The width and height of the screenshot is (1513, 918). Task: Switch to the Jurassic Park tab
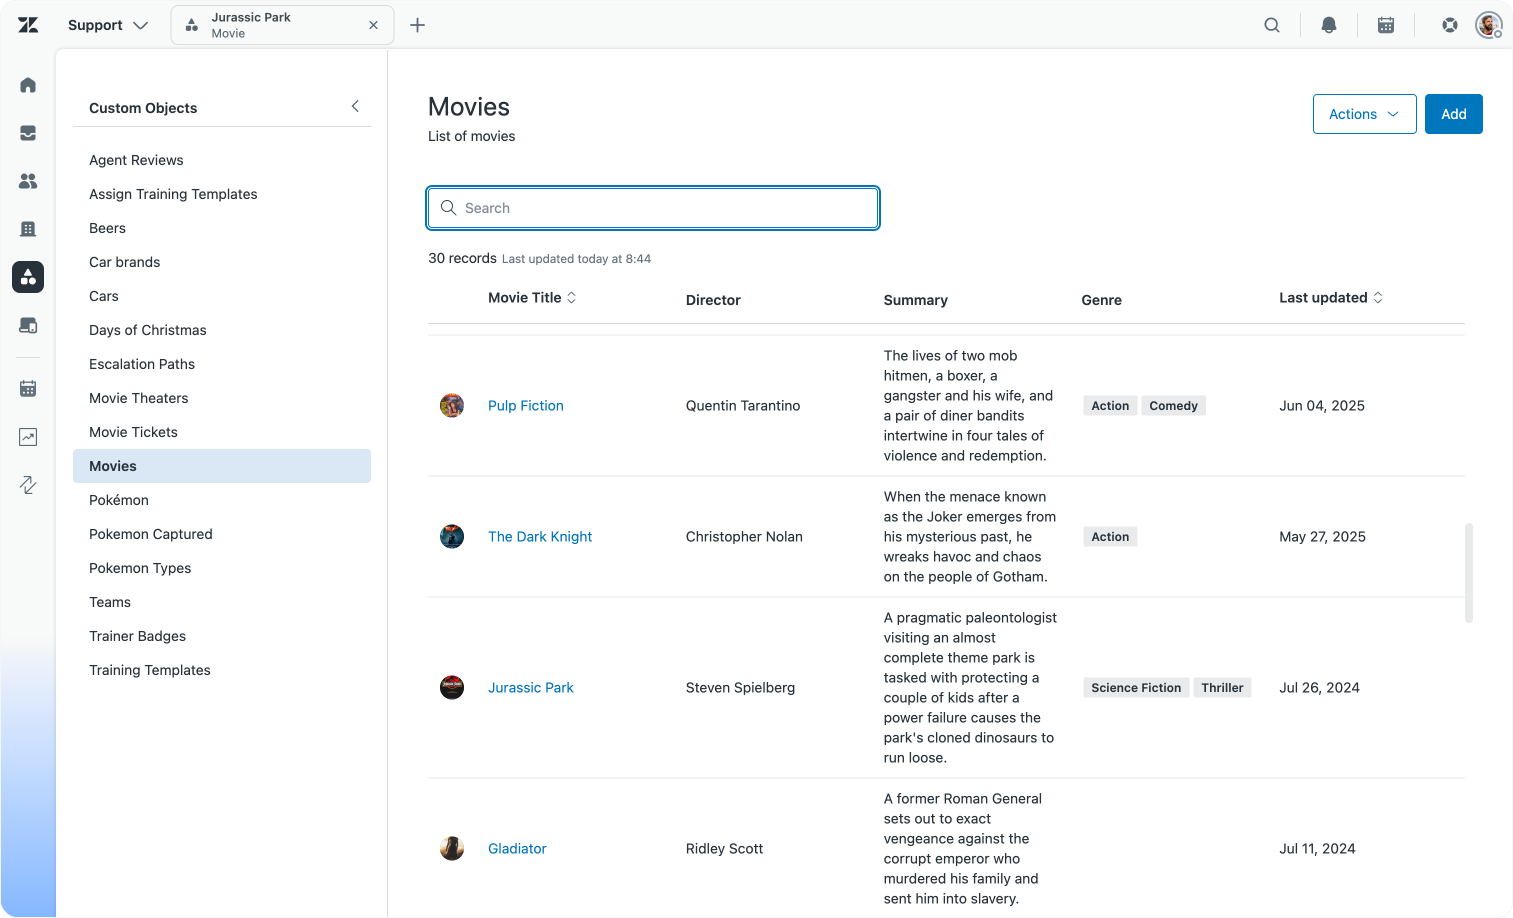click(270, 25)
